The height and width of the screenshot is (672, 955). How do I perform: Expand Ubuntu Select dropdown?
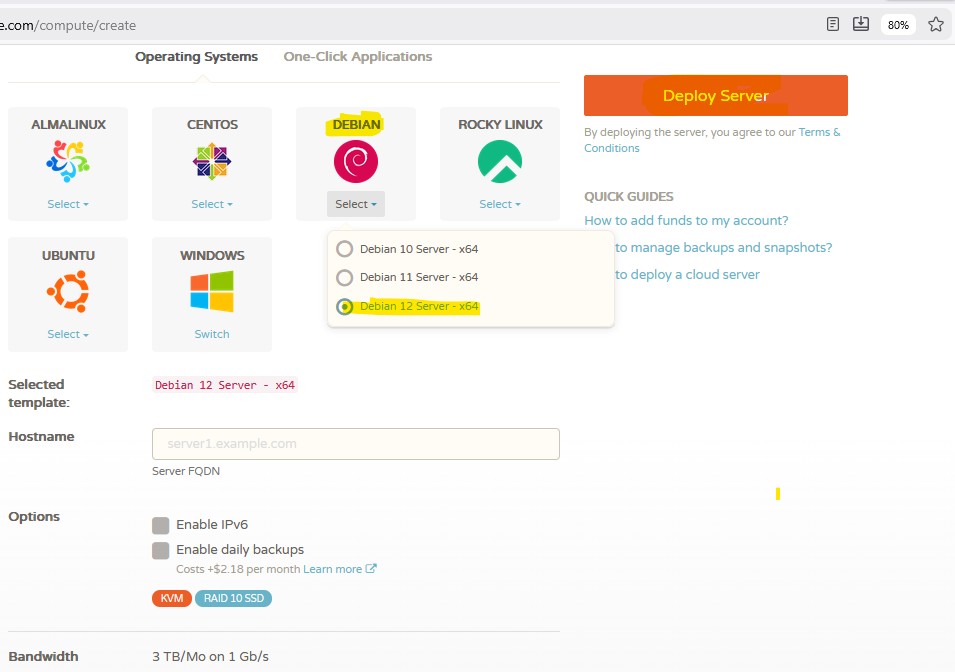[x=68, y=334]
